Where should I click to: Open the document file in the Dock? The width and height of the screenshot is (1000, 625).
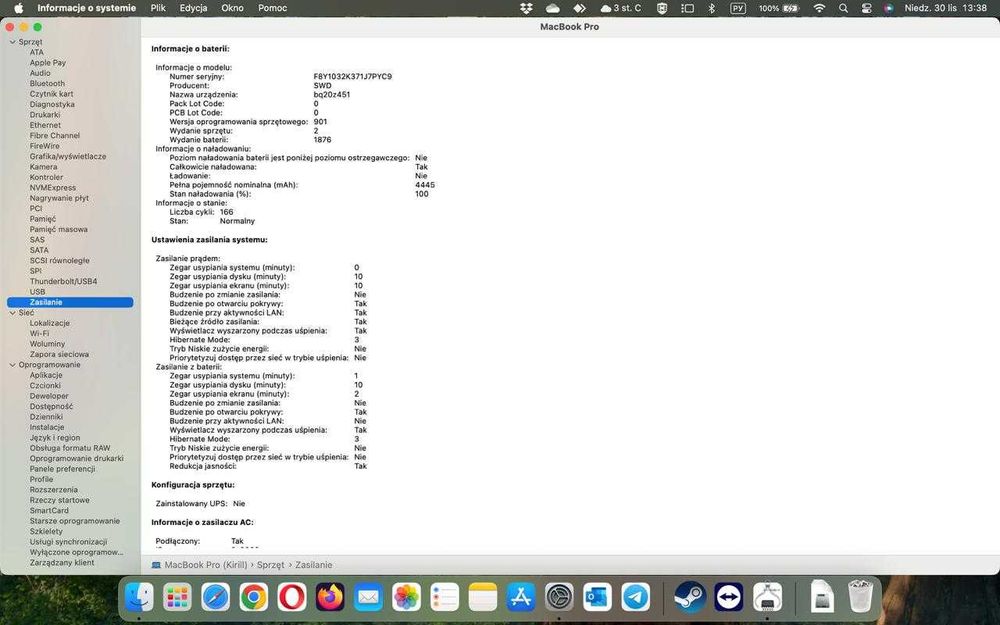pos(822,597)
